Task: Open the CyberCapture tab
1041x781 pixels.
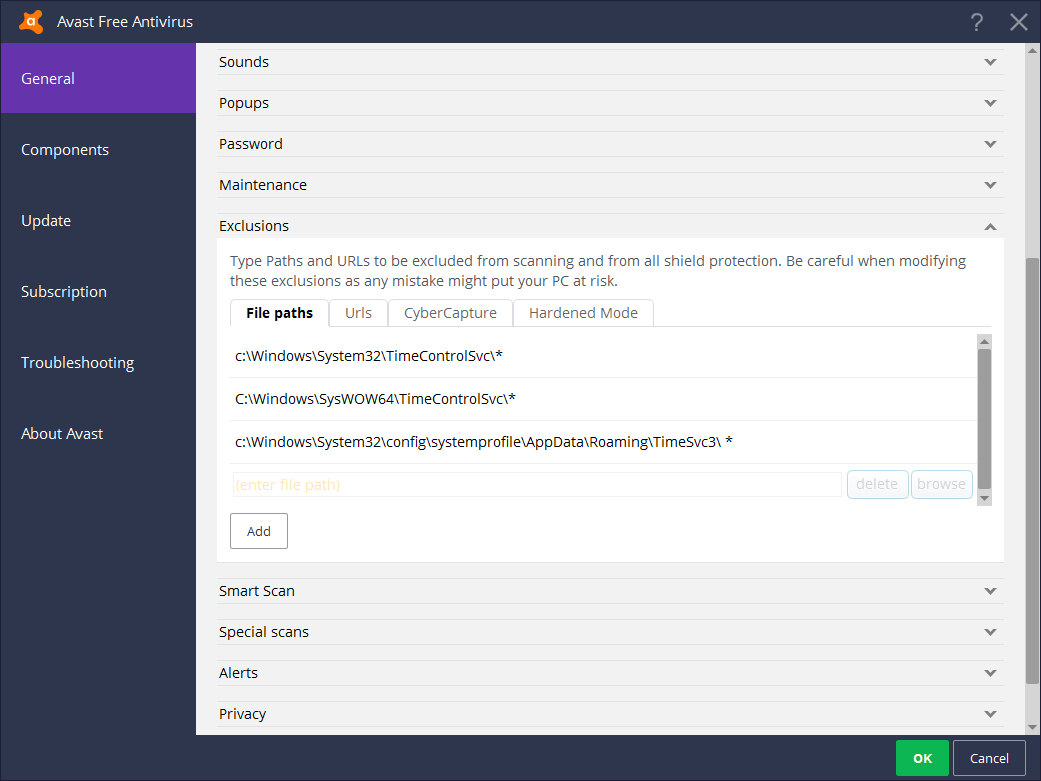Action: pyautogui.click(x=449, y=312)
